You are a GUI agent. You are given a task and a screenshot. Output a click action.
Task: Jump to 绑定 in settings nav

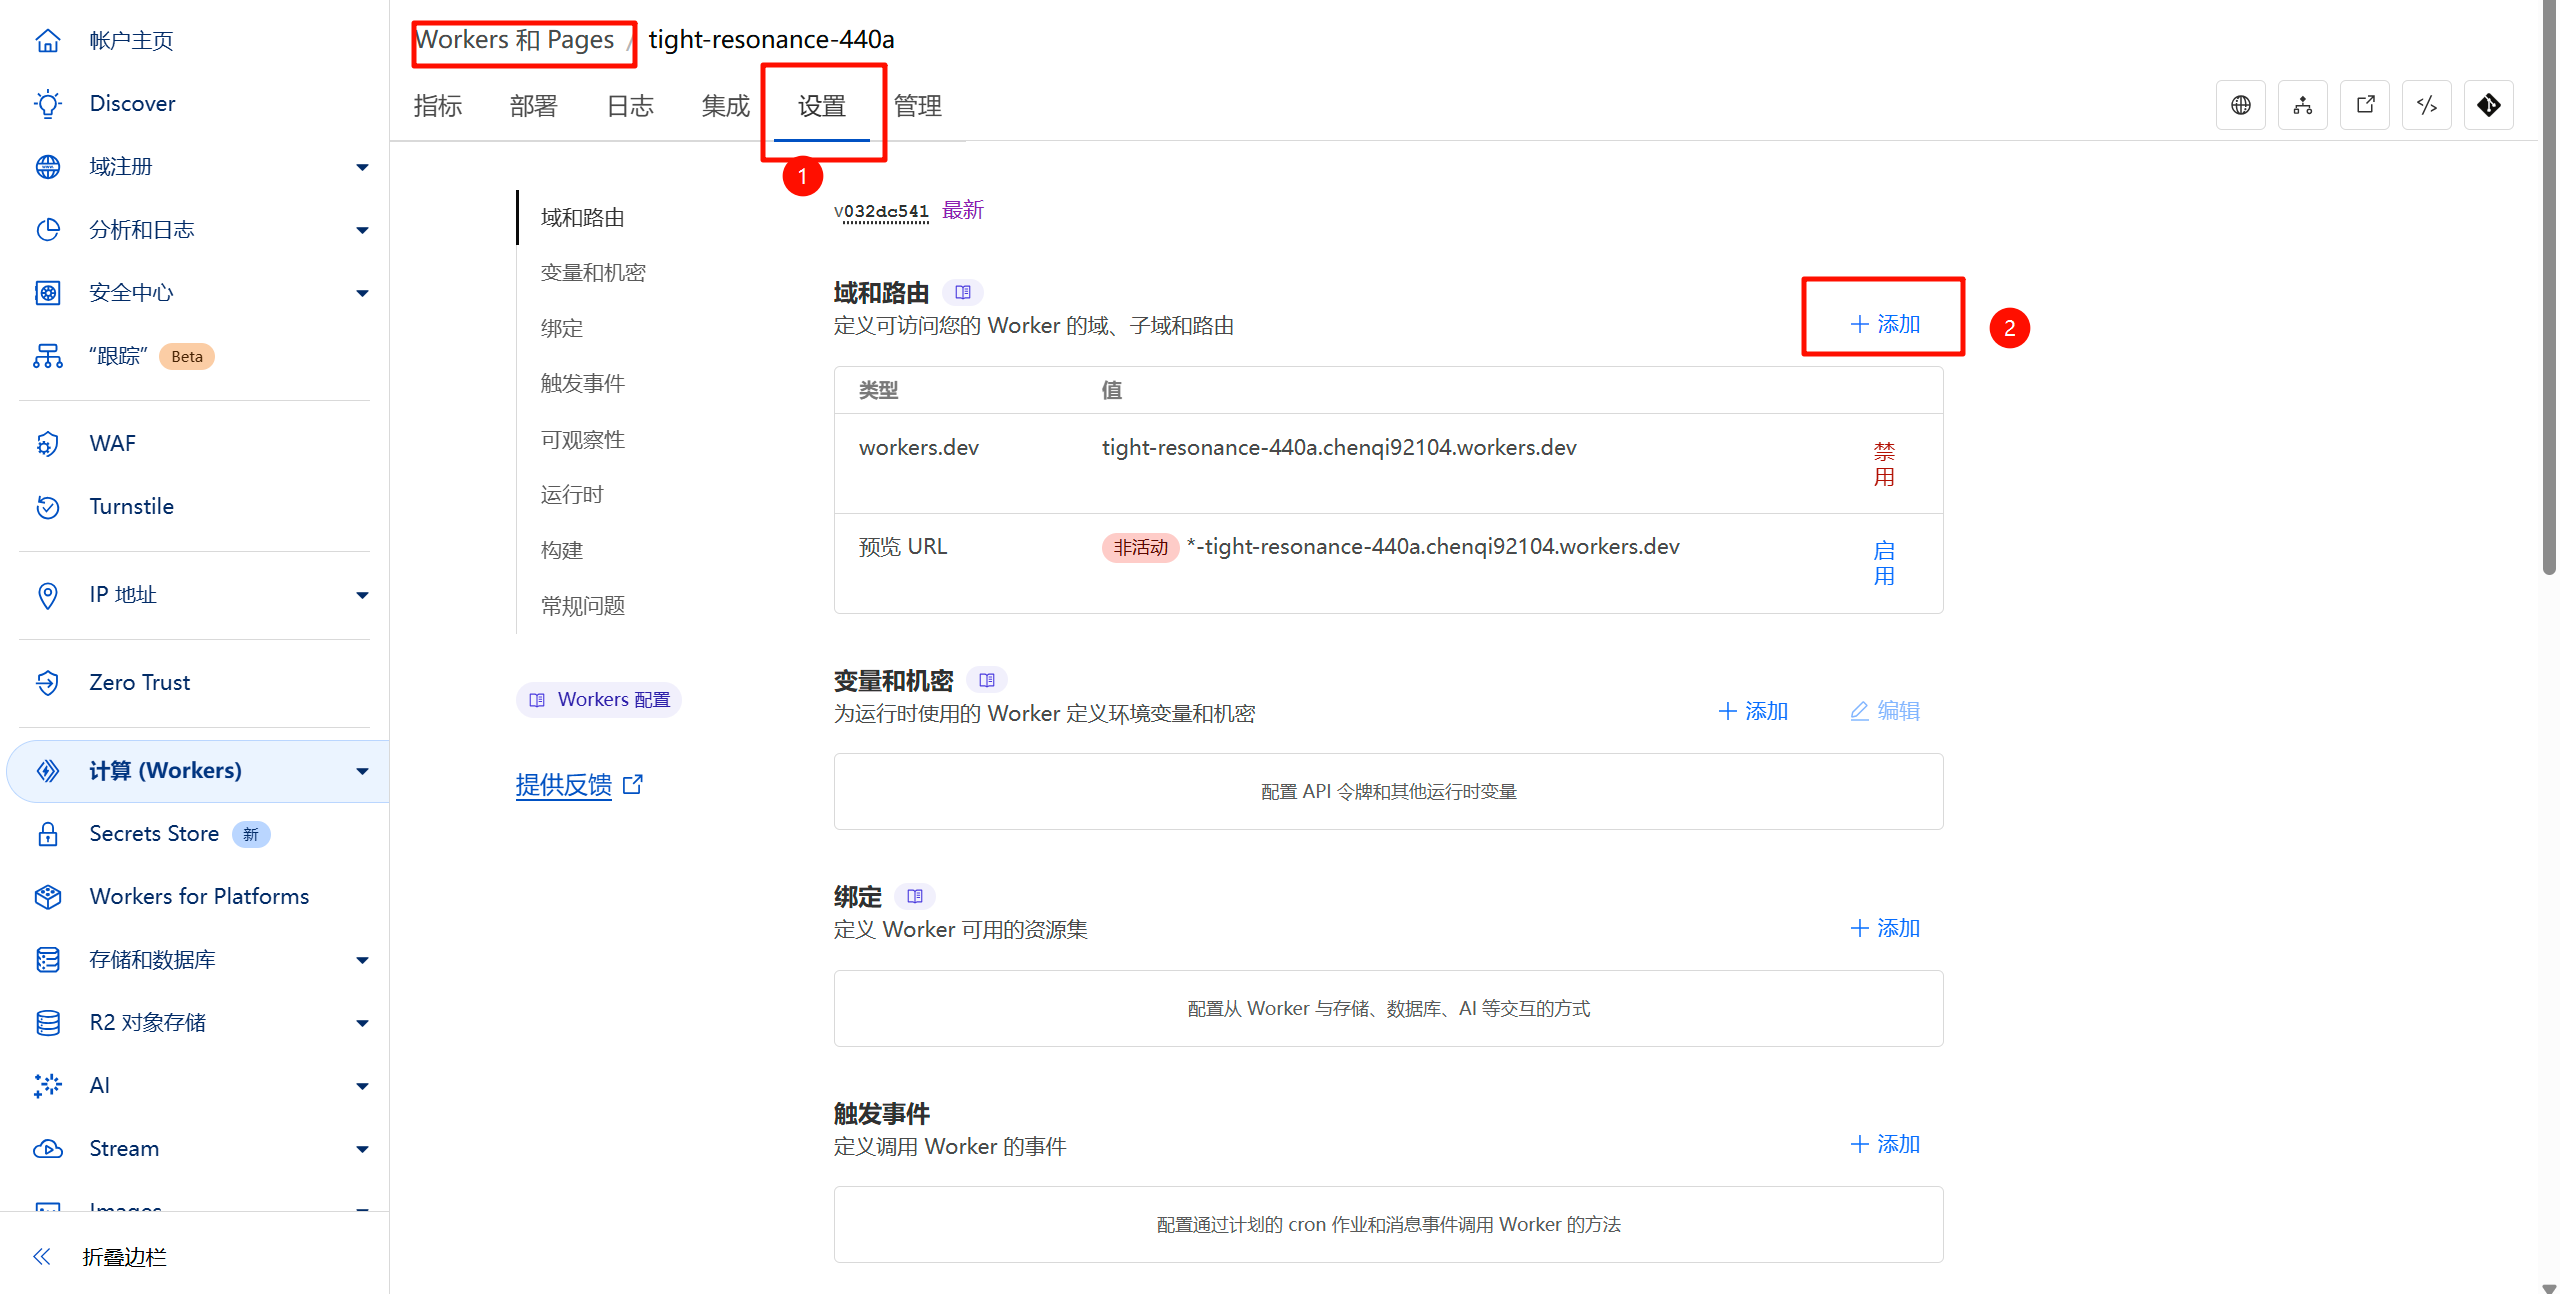pos(562,329)
